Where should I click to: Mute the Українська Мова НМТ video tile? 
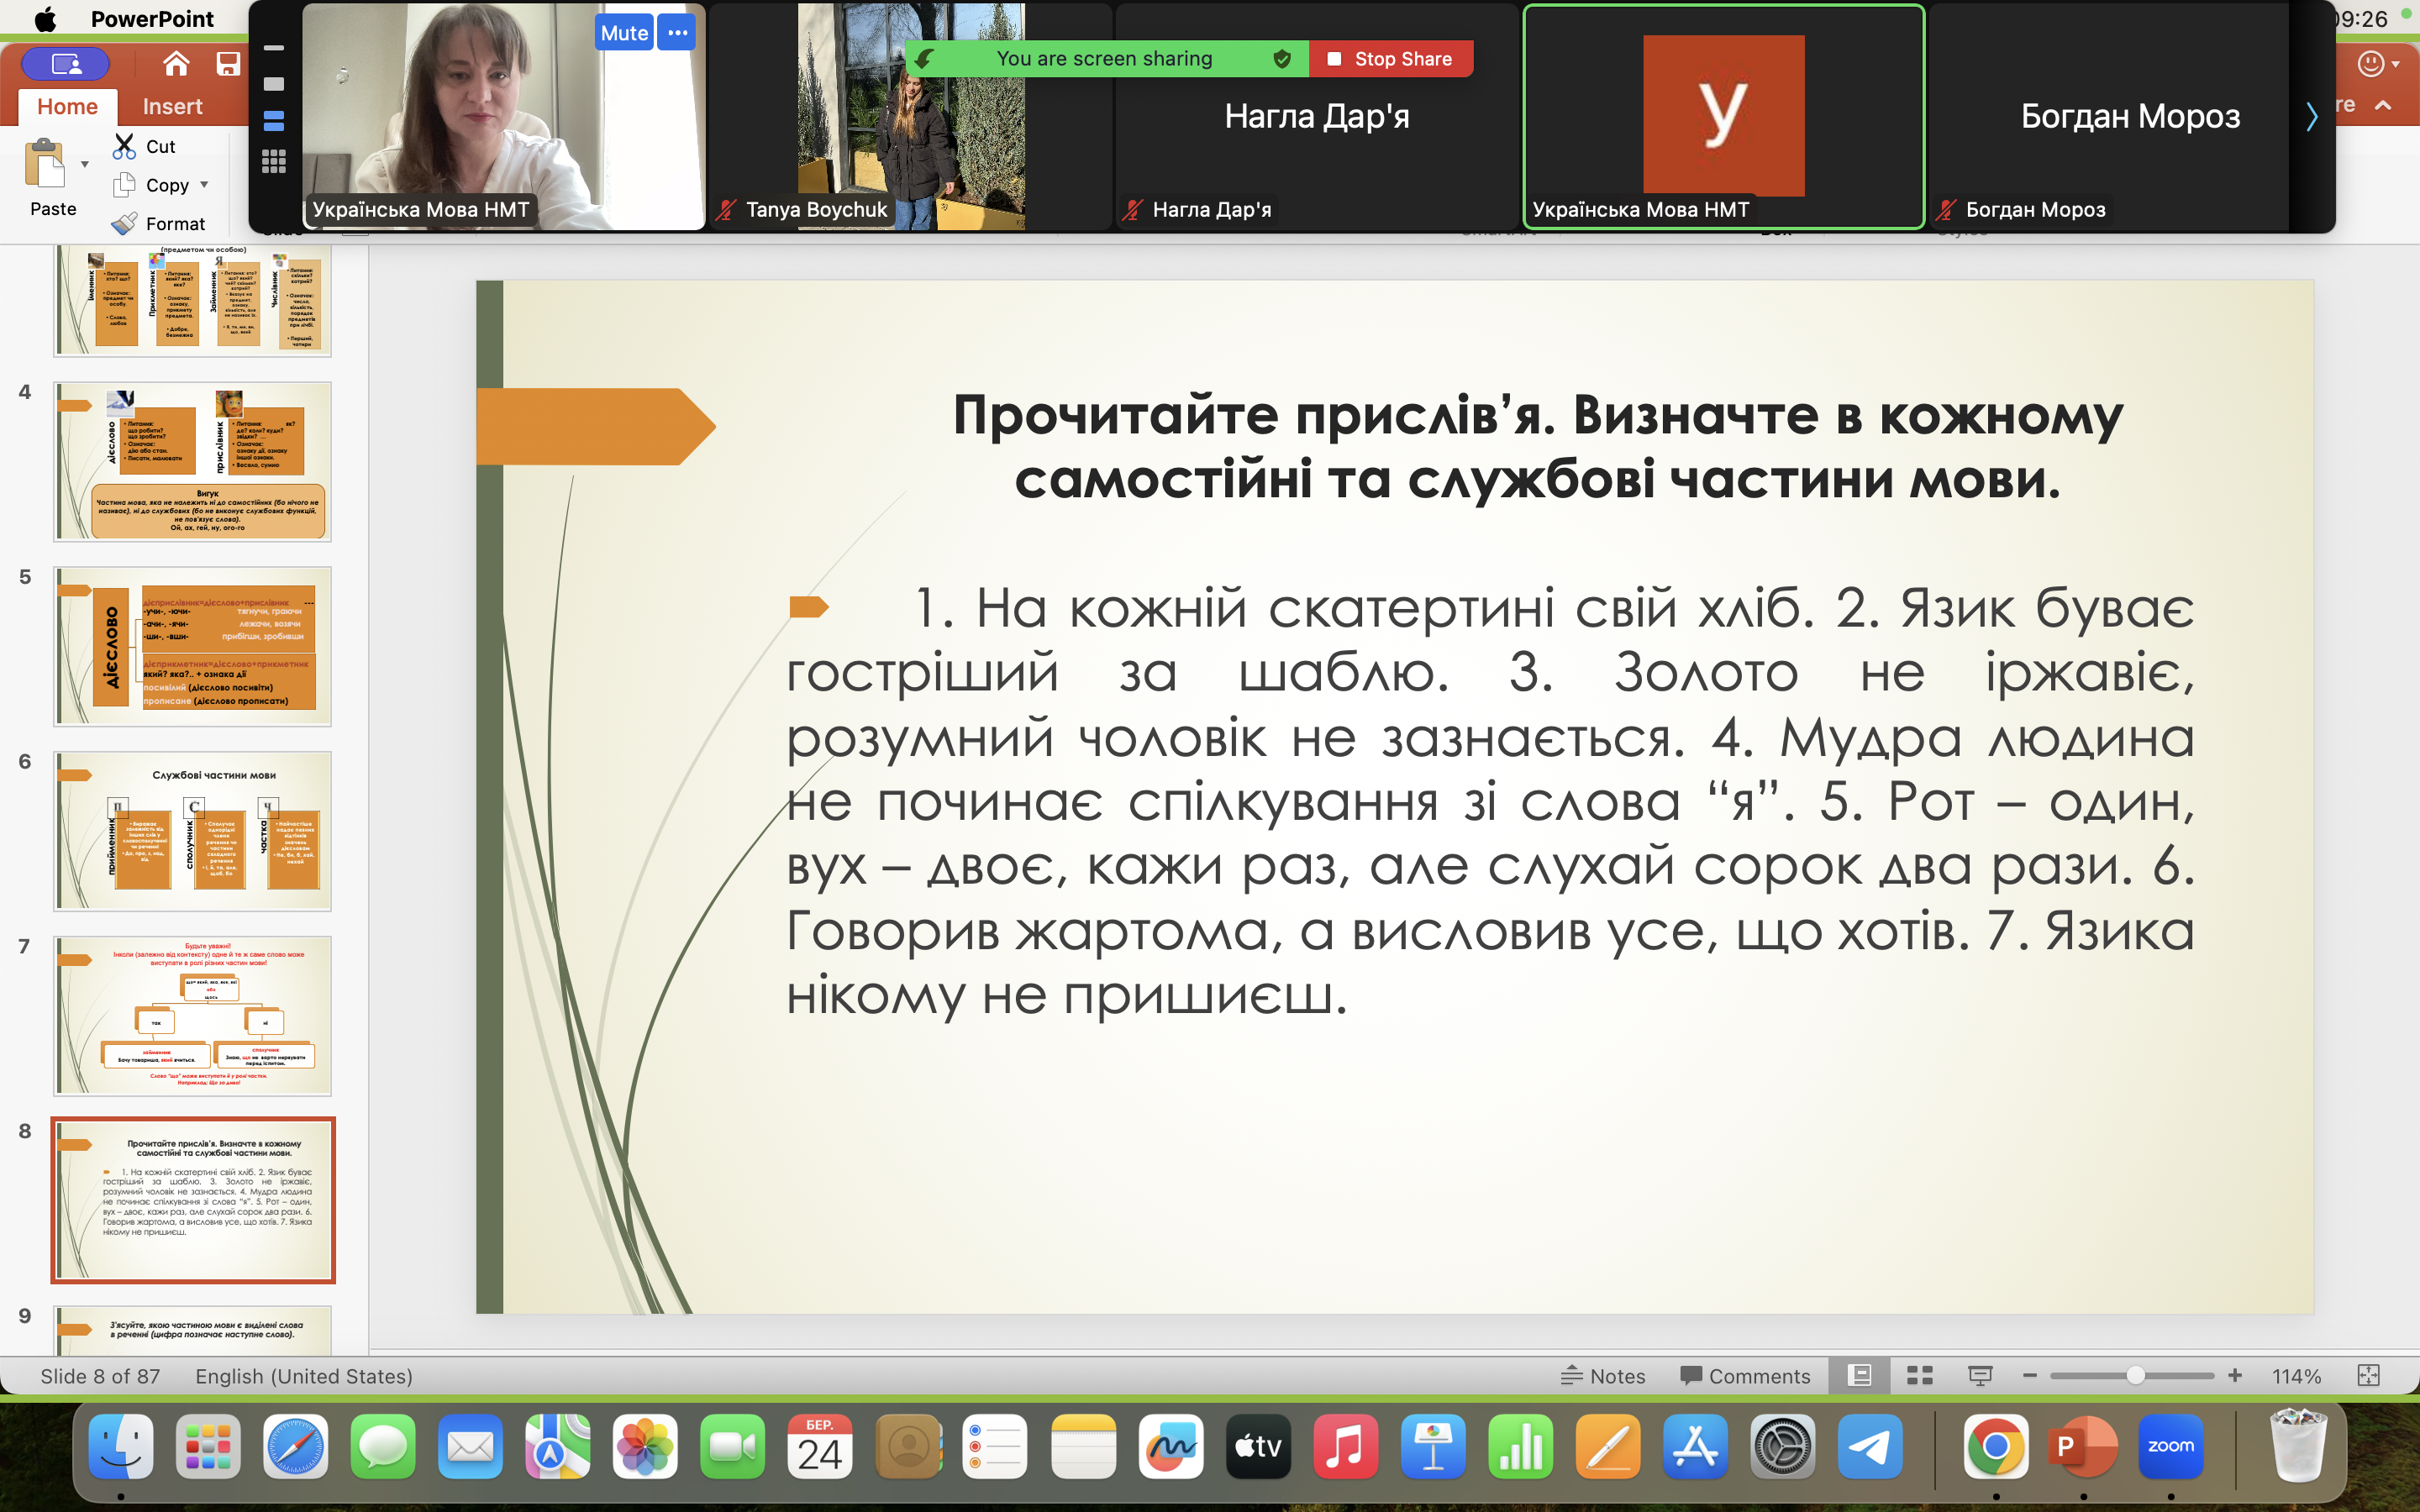click(x=624, y=33)
